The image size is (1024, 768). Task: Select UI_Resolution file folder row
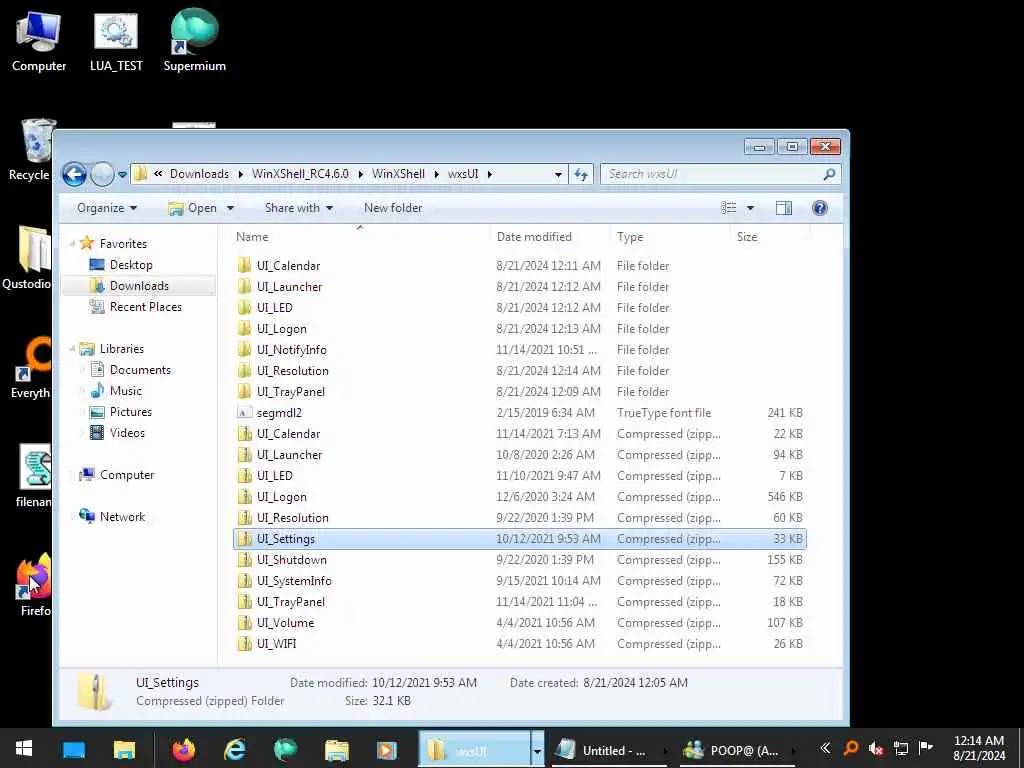pos(520,370)
